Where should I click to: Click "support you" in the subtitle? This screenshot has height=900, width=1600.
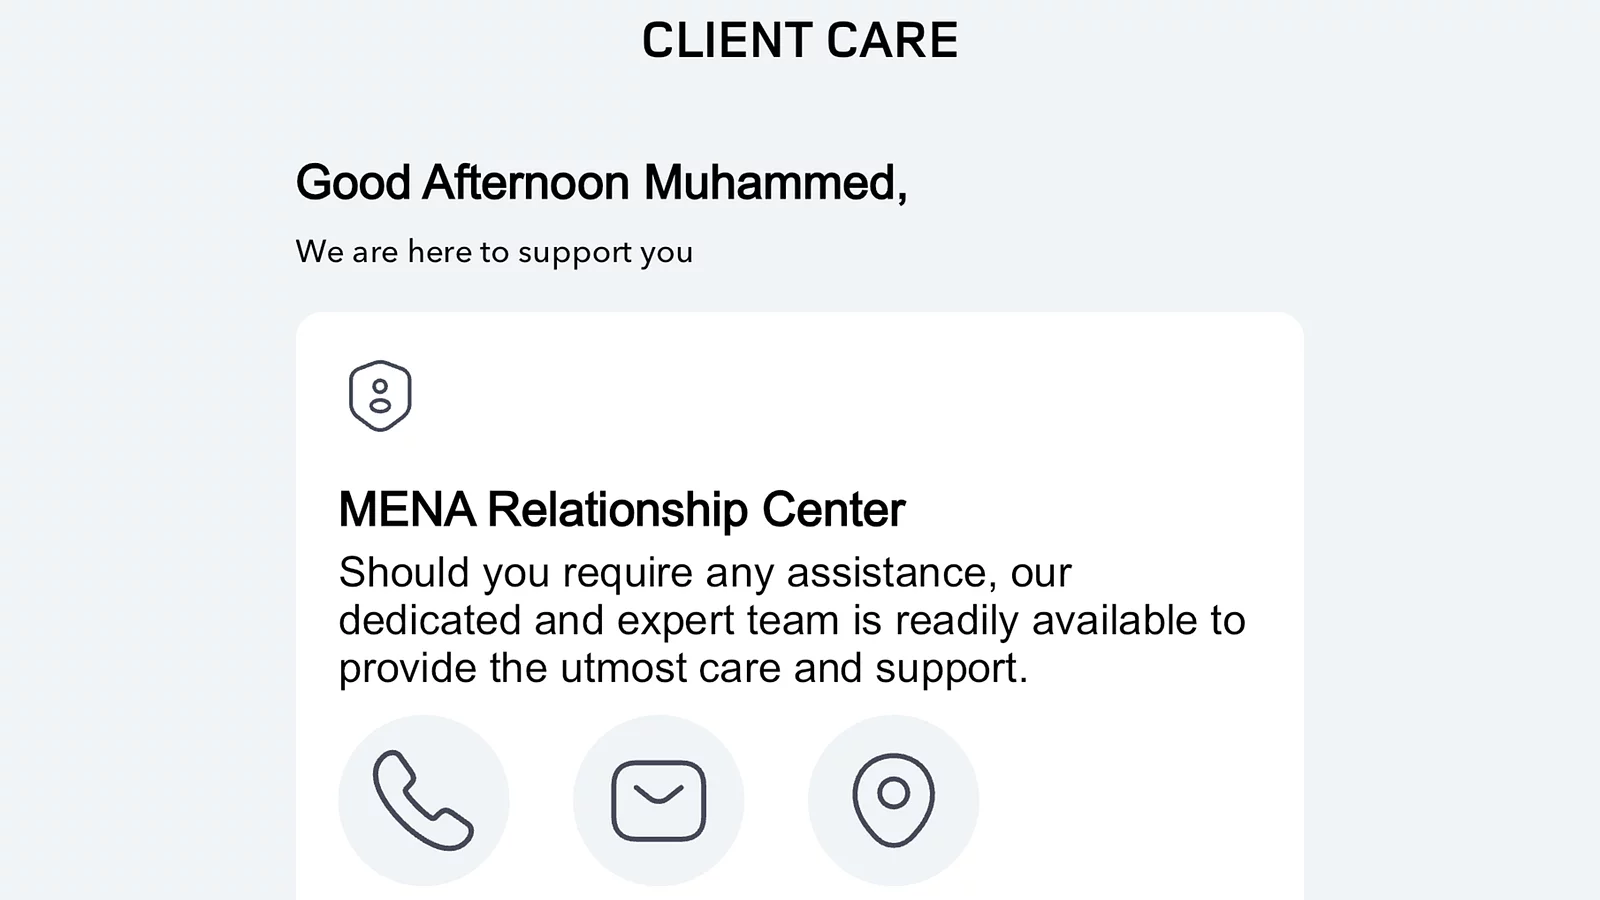[605, 252]
